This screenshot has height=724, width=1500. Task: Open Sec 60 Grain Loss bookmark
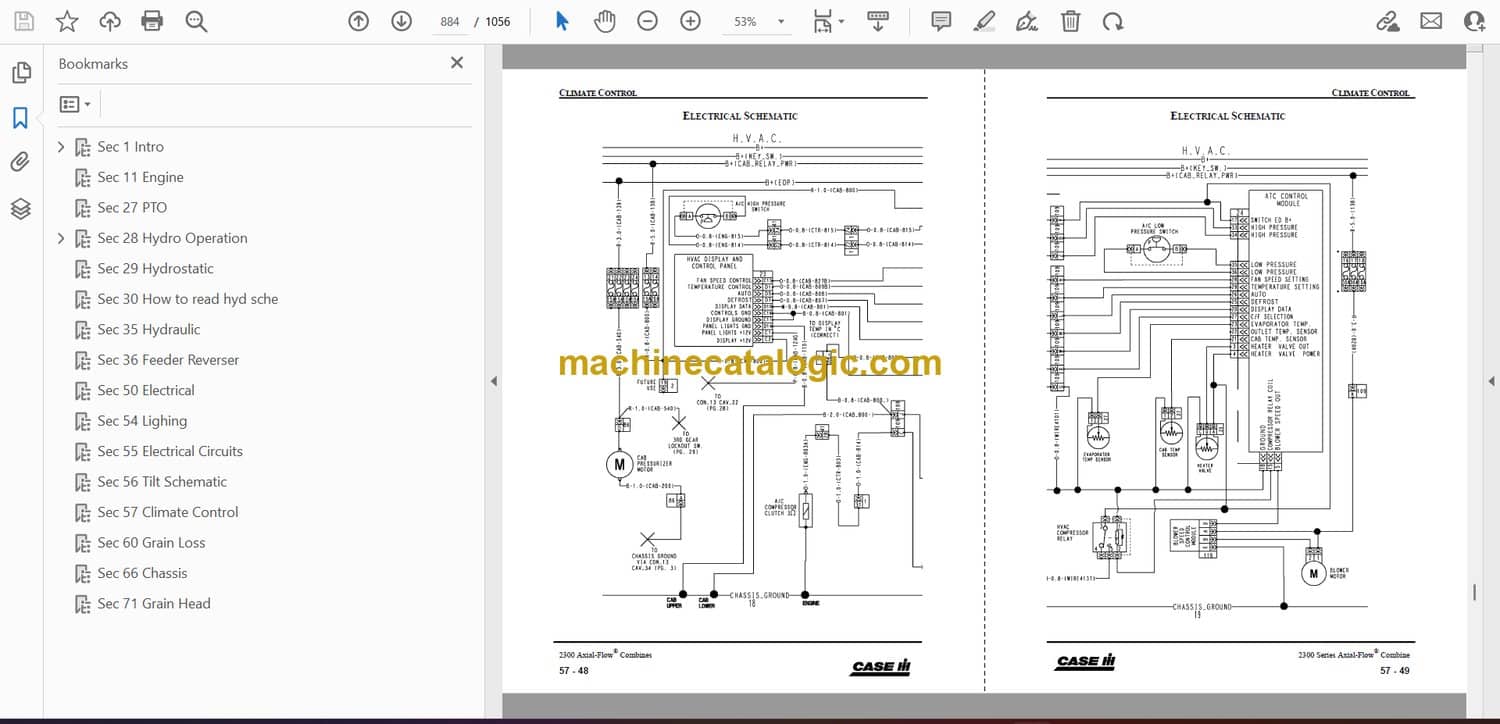pos(151,543)
